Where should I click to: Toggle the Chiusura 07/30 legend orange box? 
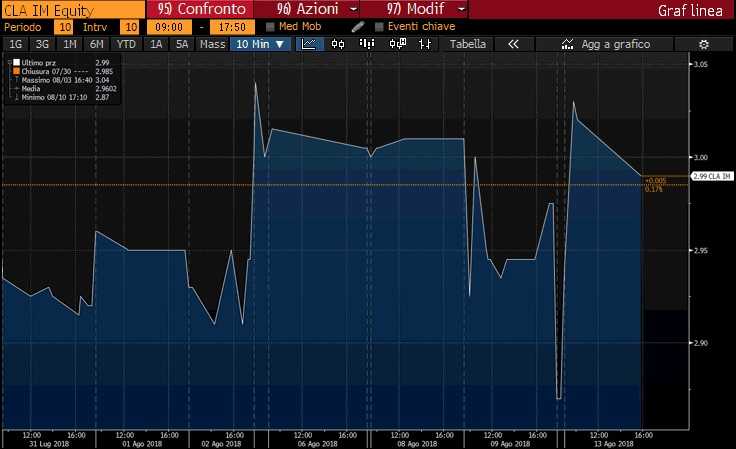(16, 71)
